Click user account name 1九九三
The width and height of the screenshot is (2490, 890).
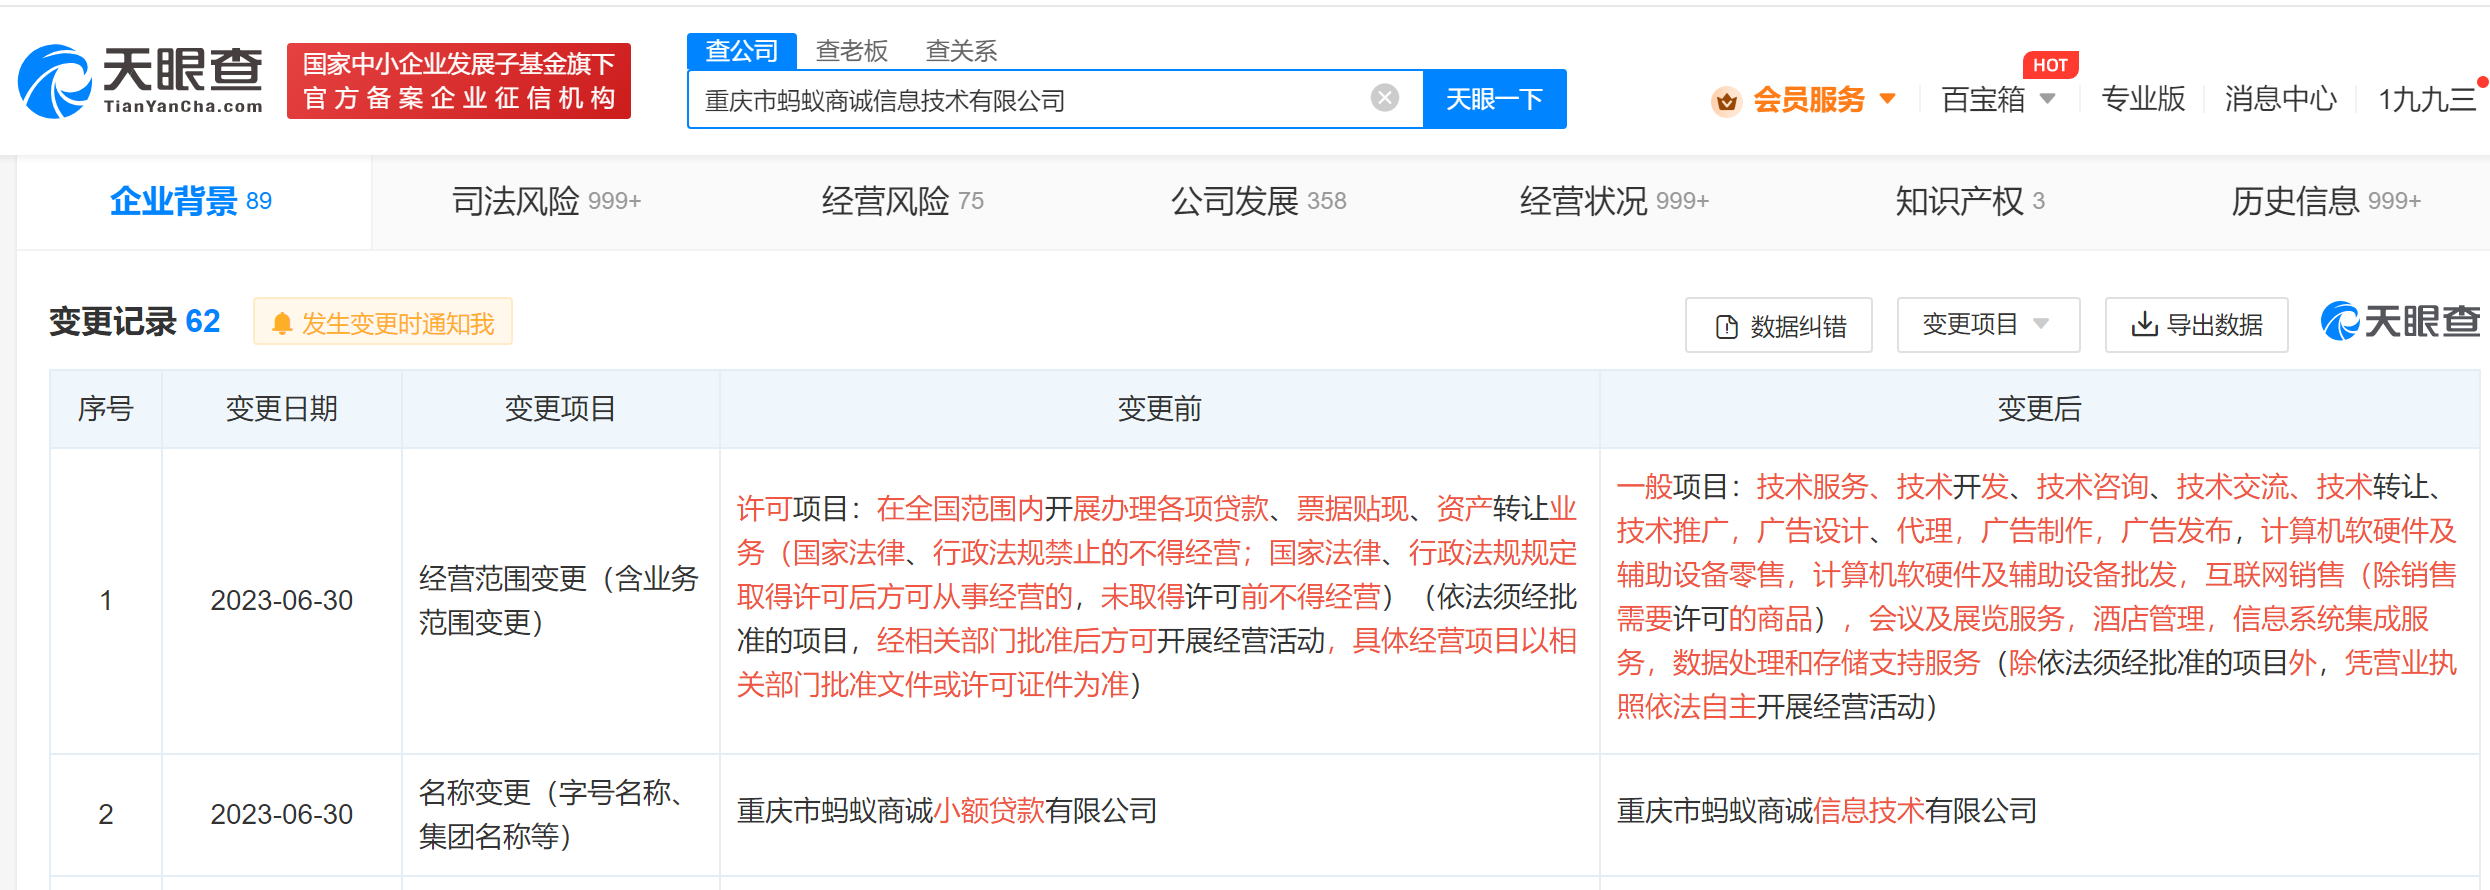click(2427, 99)
